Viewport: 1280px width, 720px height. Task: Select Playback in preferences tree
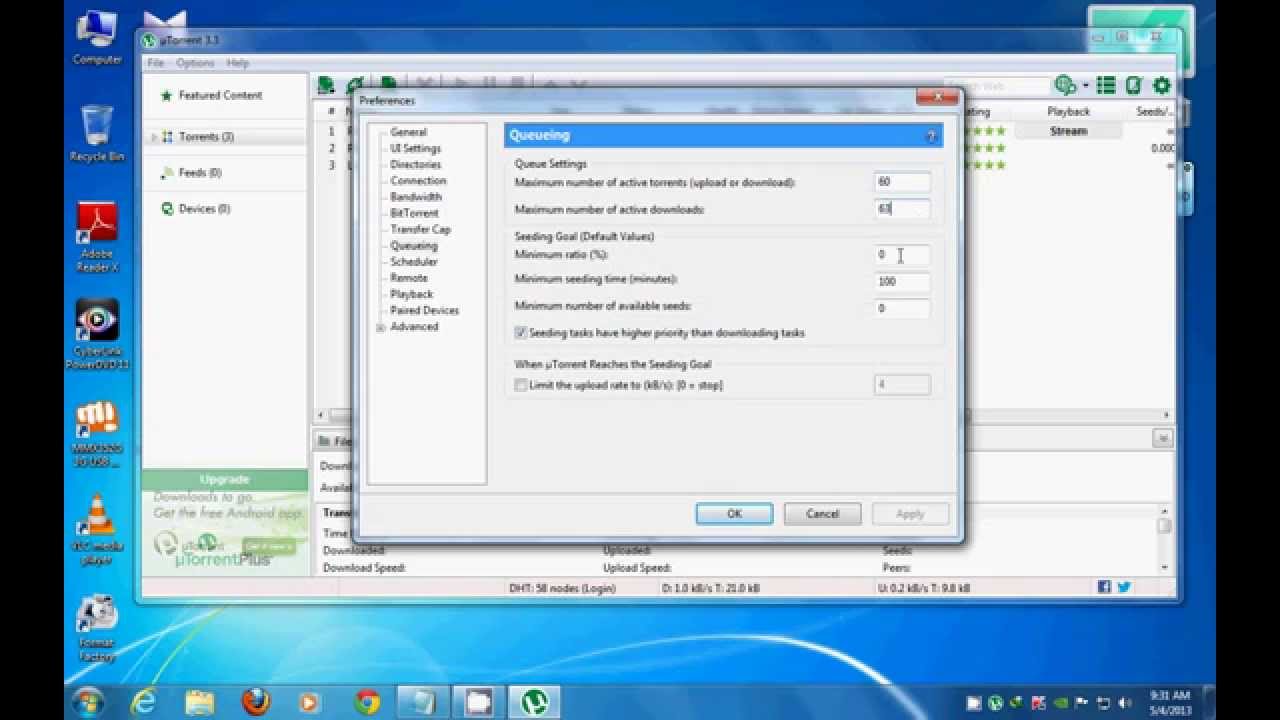411,294
